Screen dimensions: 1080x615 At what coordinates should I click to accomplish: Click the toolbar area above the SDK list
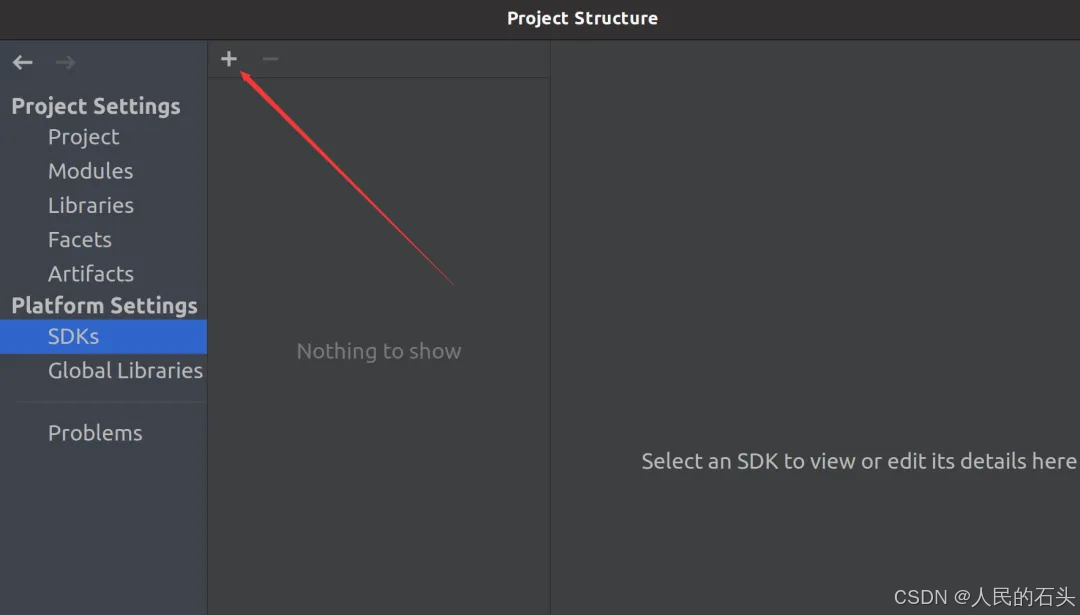[x=400, y=59]
